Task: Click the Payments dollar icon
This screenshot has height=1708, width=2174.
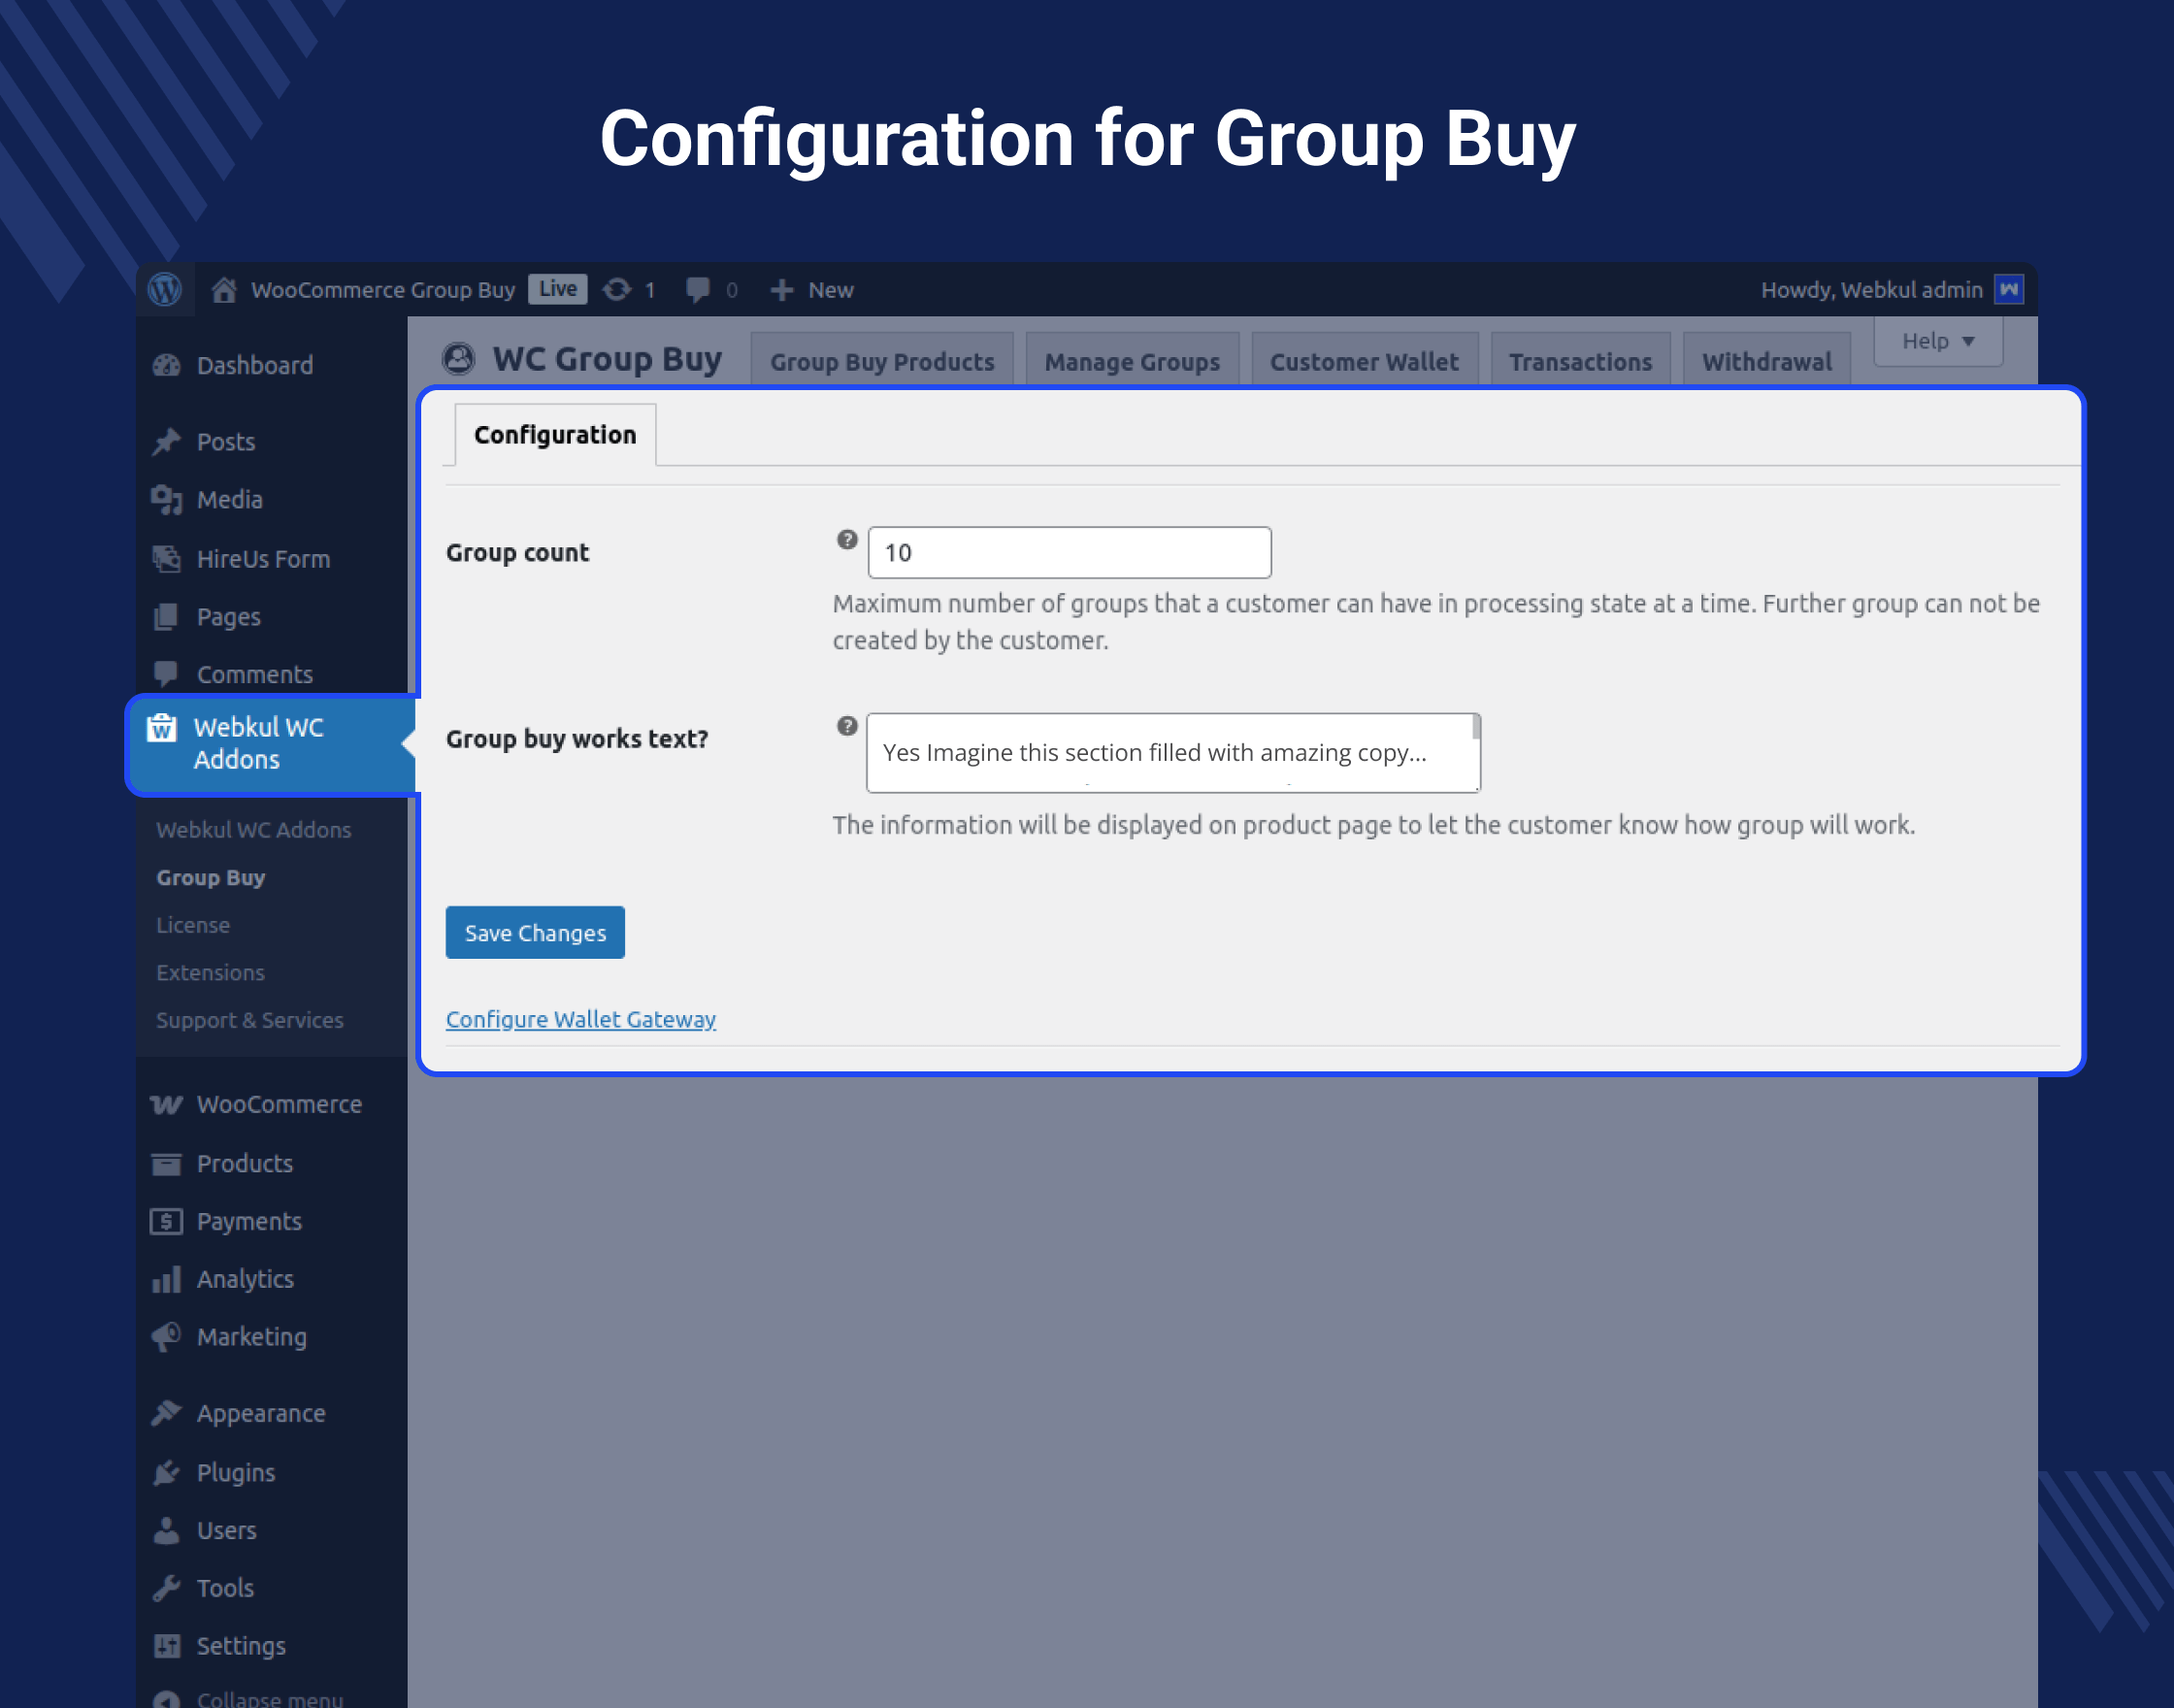Action: click(x=167, y=1222)
